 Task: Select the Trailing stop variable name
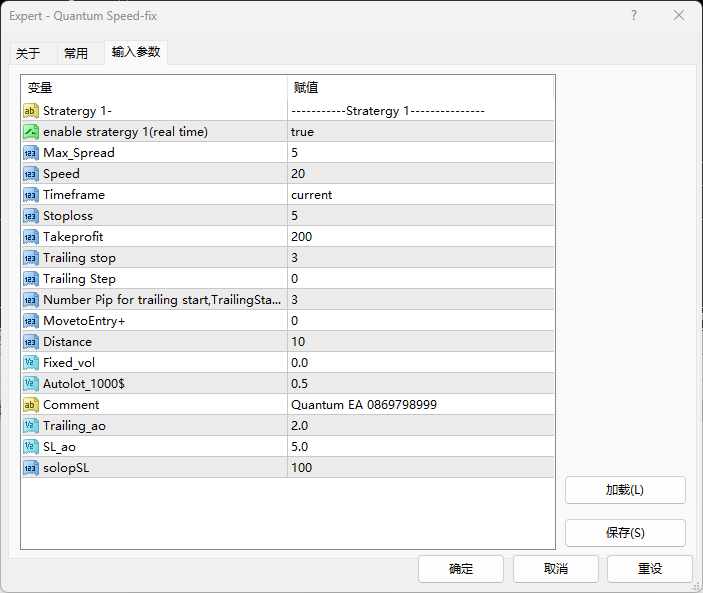point(79,258)
